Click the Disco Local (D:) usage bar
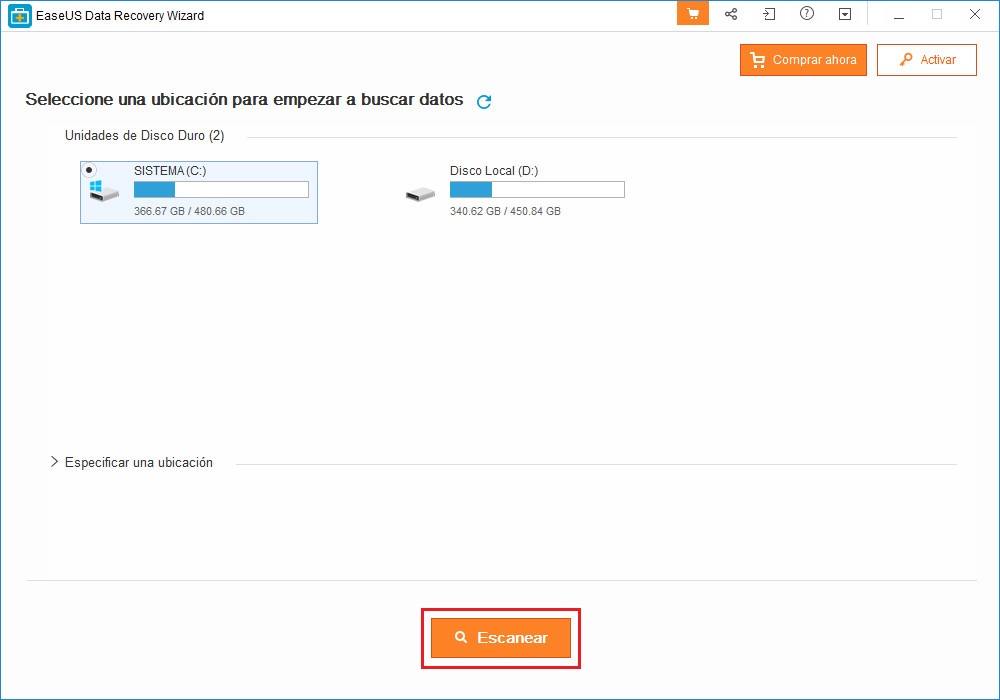This screenshot has width=1000, height=700. pos(537,189)
